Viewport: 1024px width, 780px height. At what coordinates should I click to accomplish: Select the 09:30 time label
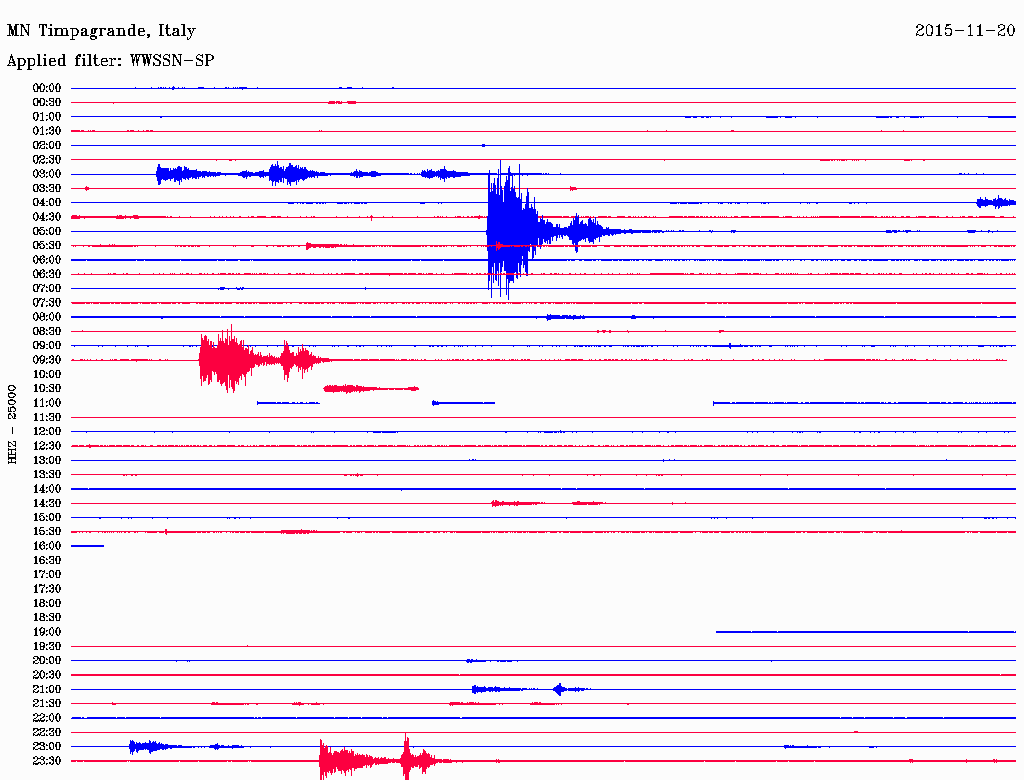47,360
